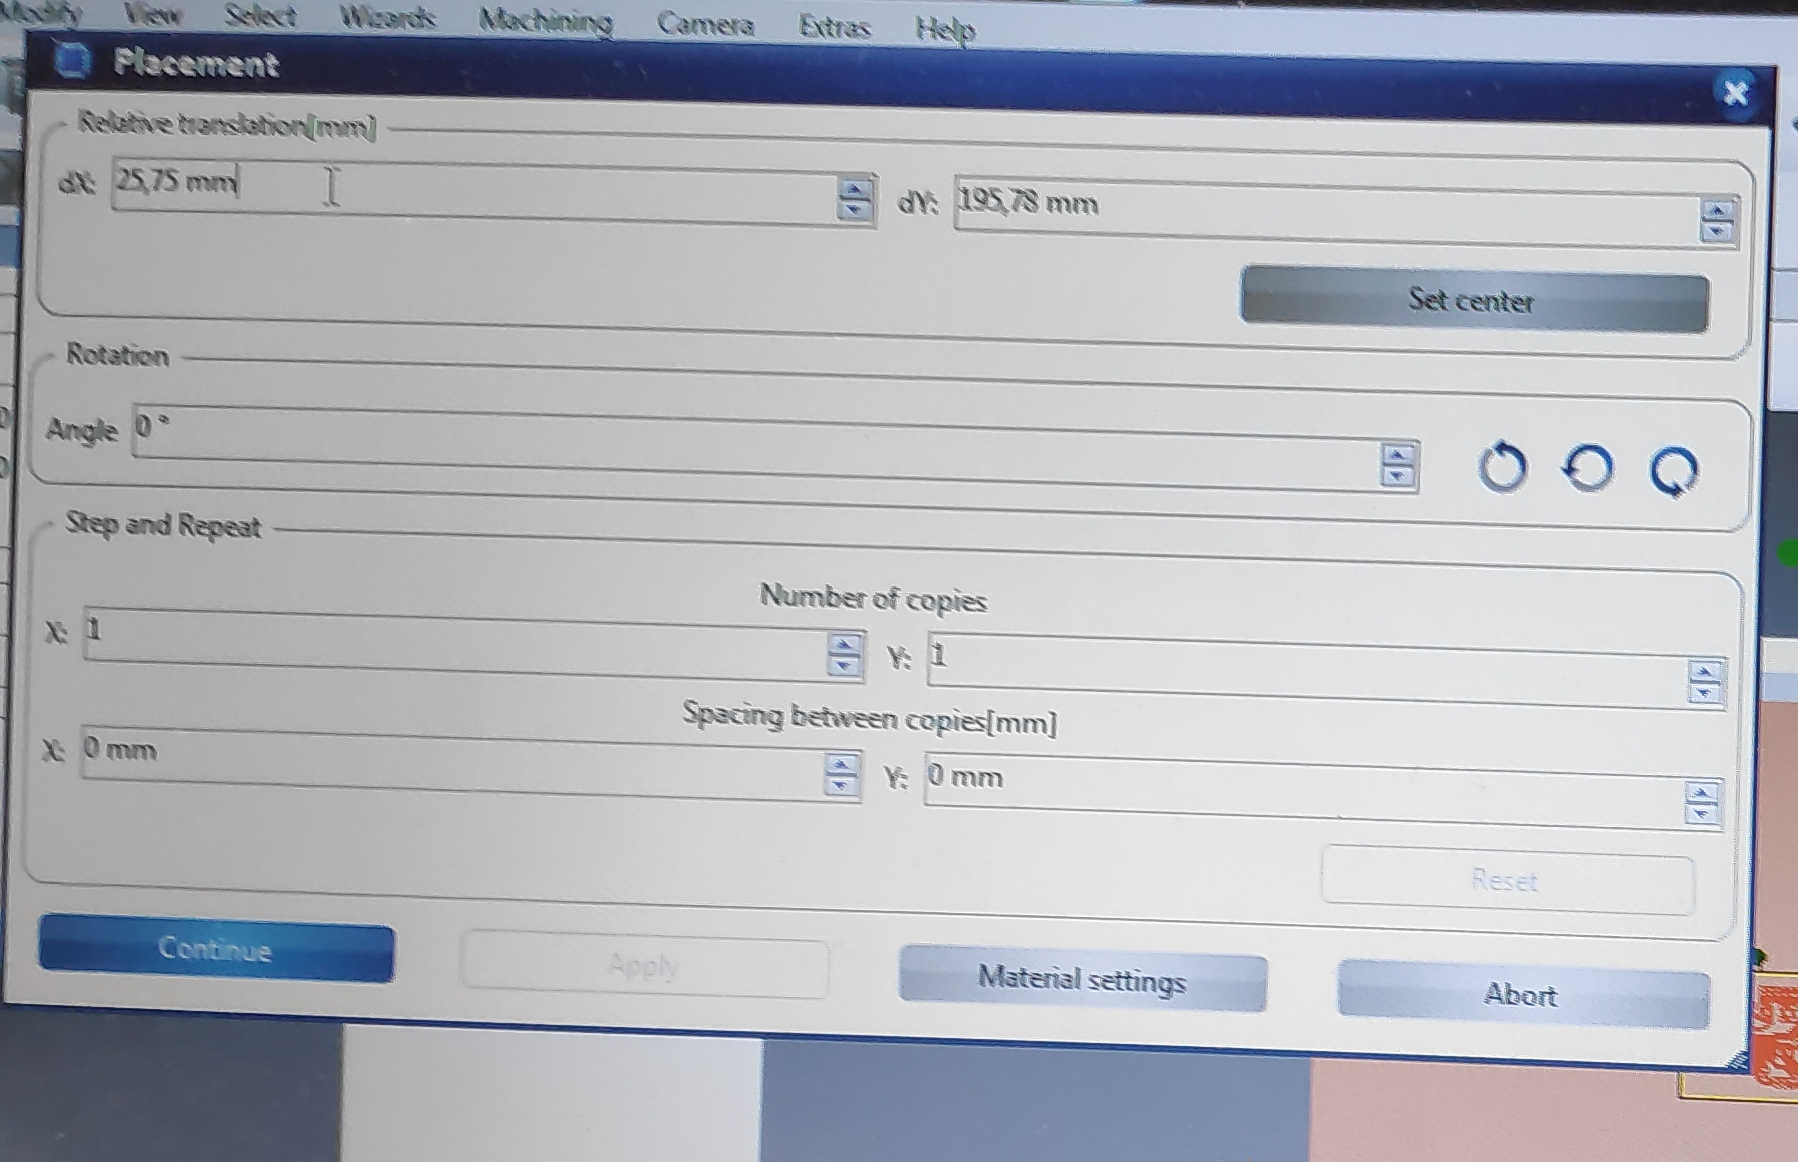This screenshot has width=1798, height=1162.
Task: Click the Abort button
Action: pos(1521,994)
